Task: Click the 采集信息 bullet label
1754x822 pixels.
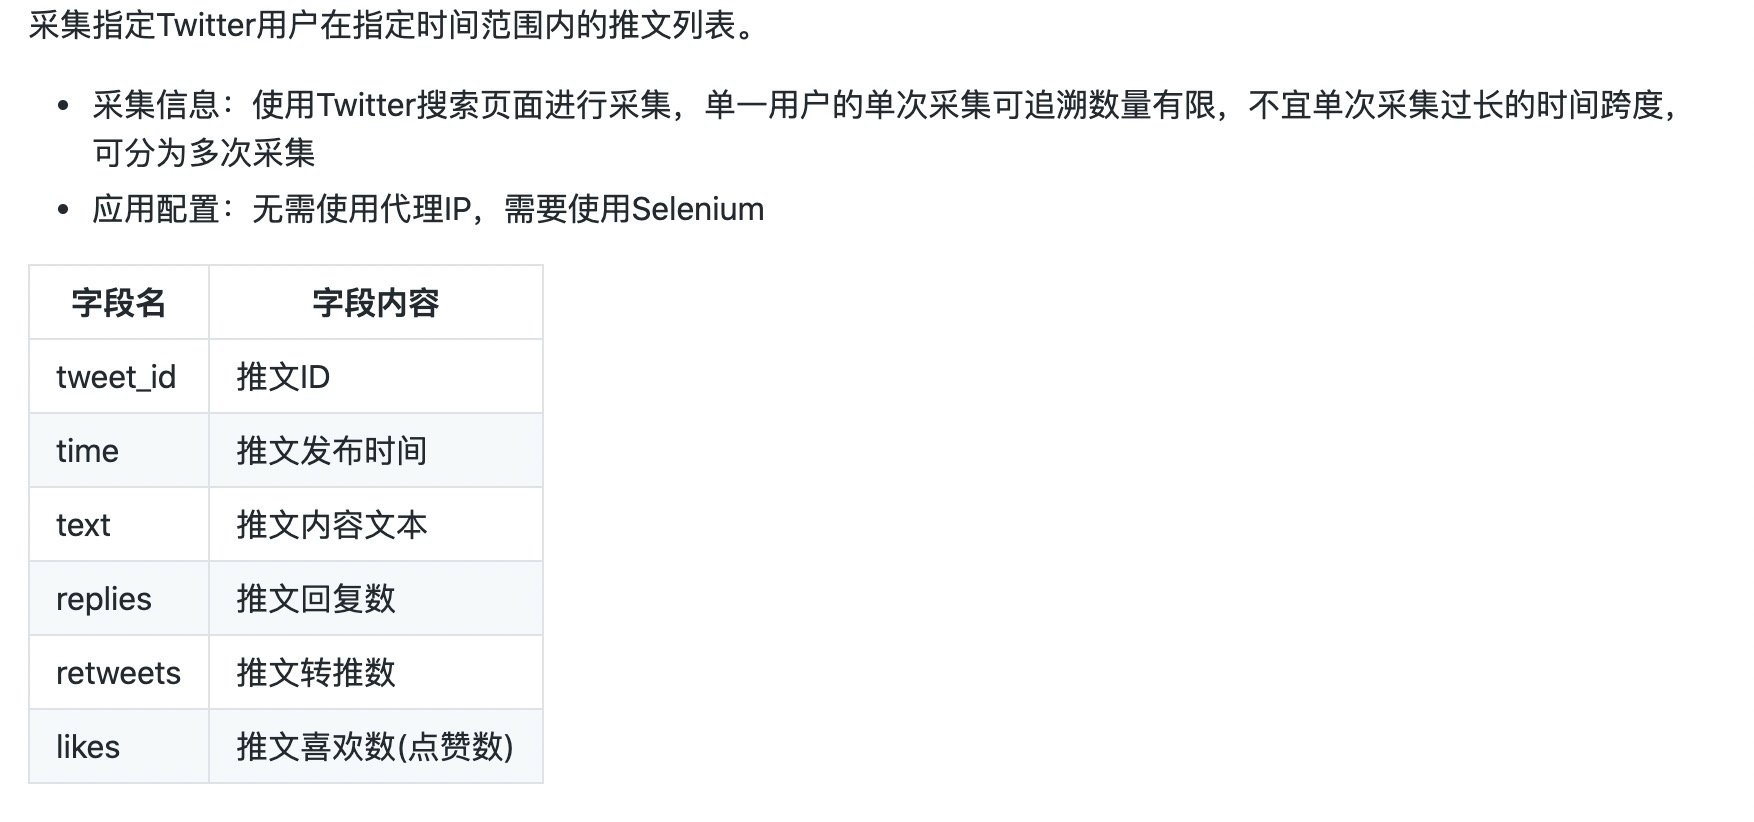Action: [155, 104]
